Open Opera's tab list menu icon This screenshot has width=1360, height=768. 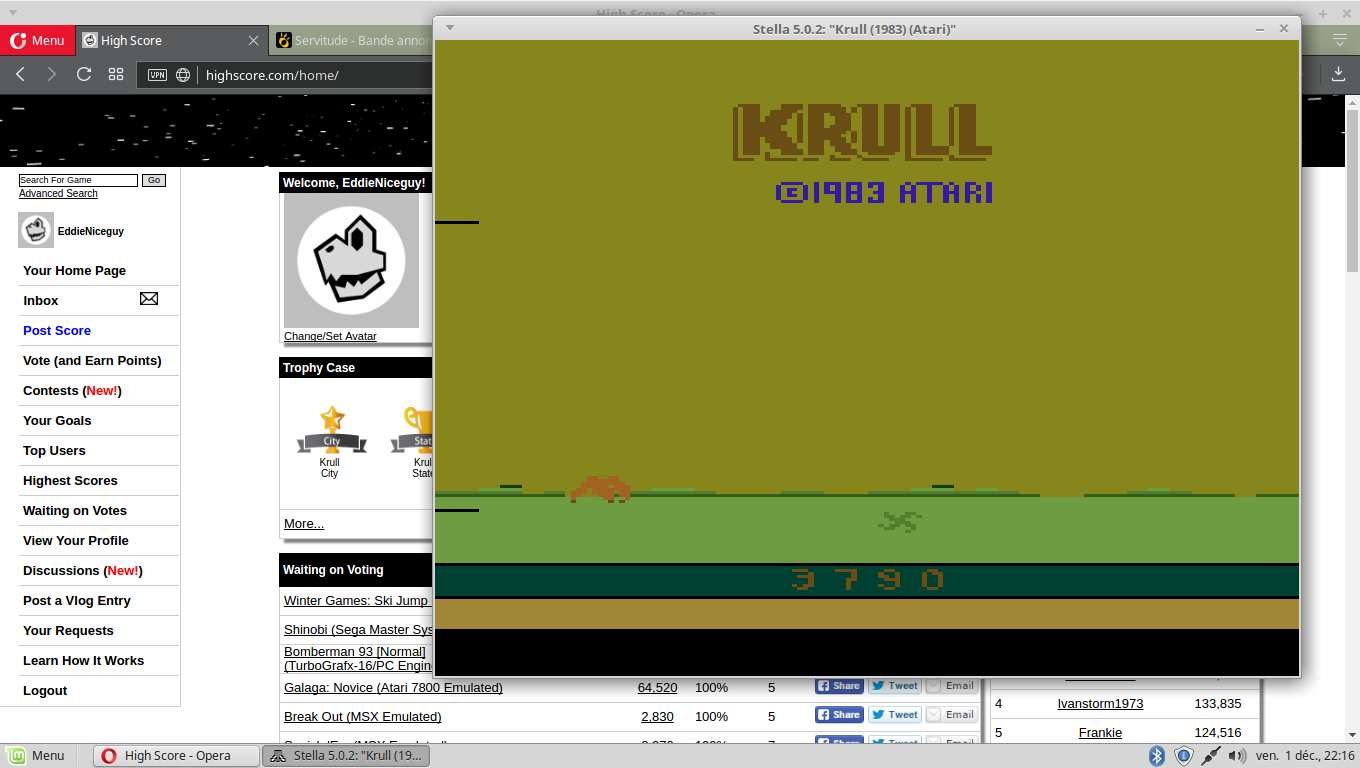click(1340, 40)
